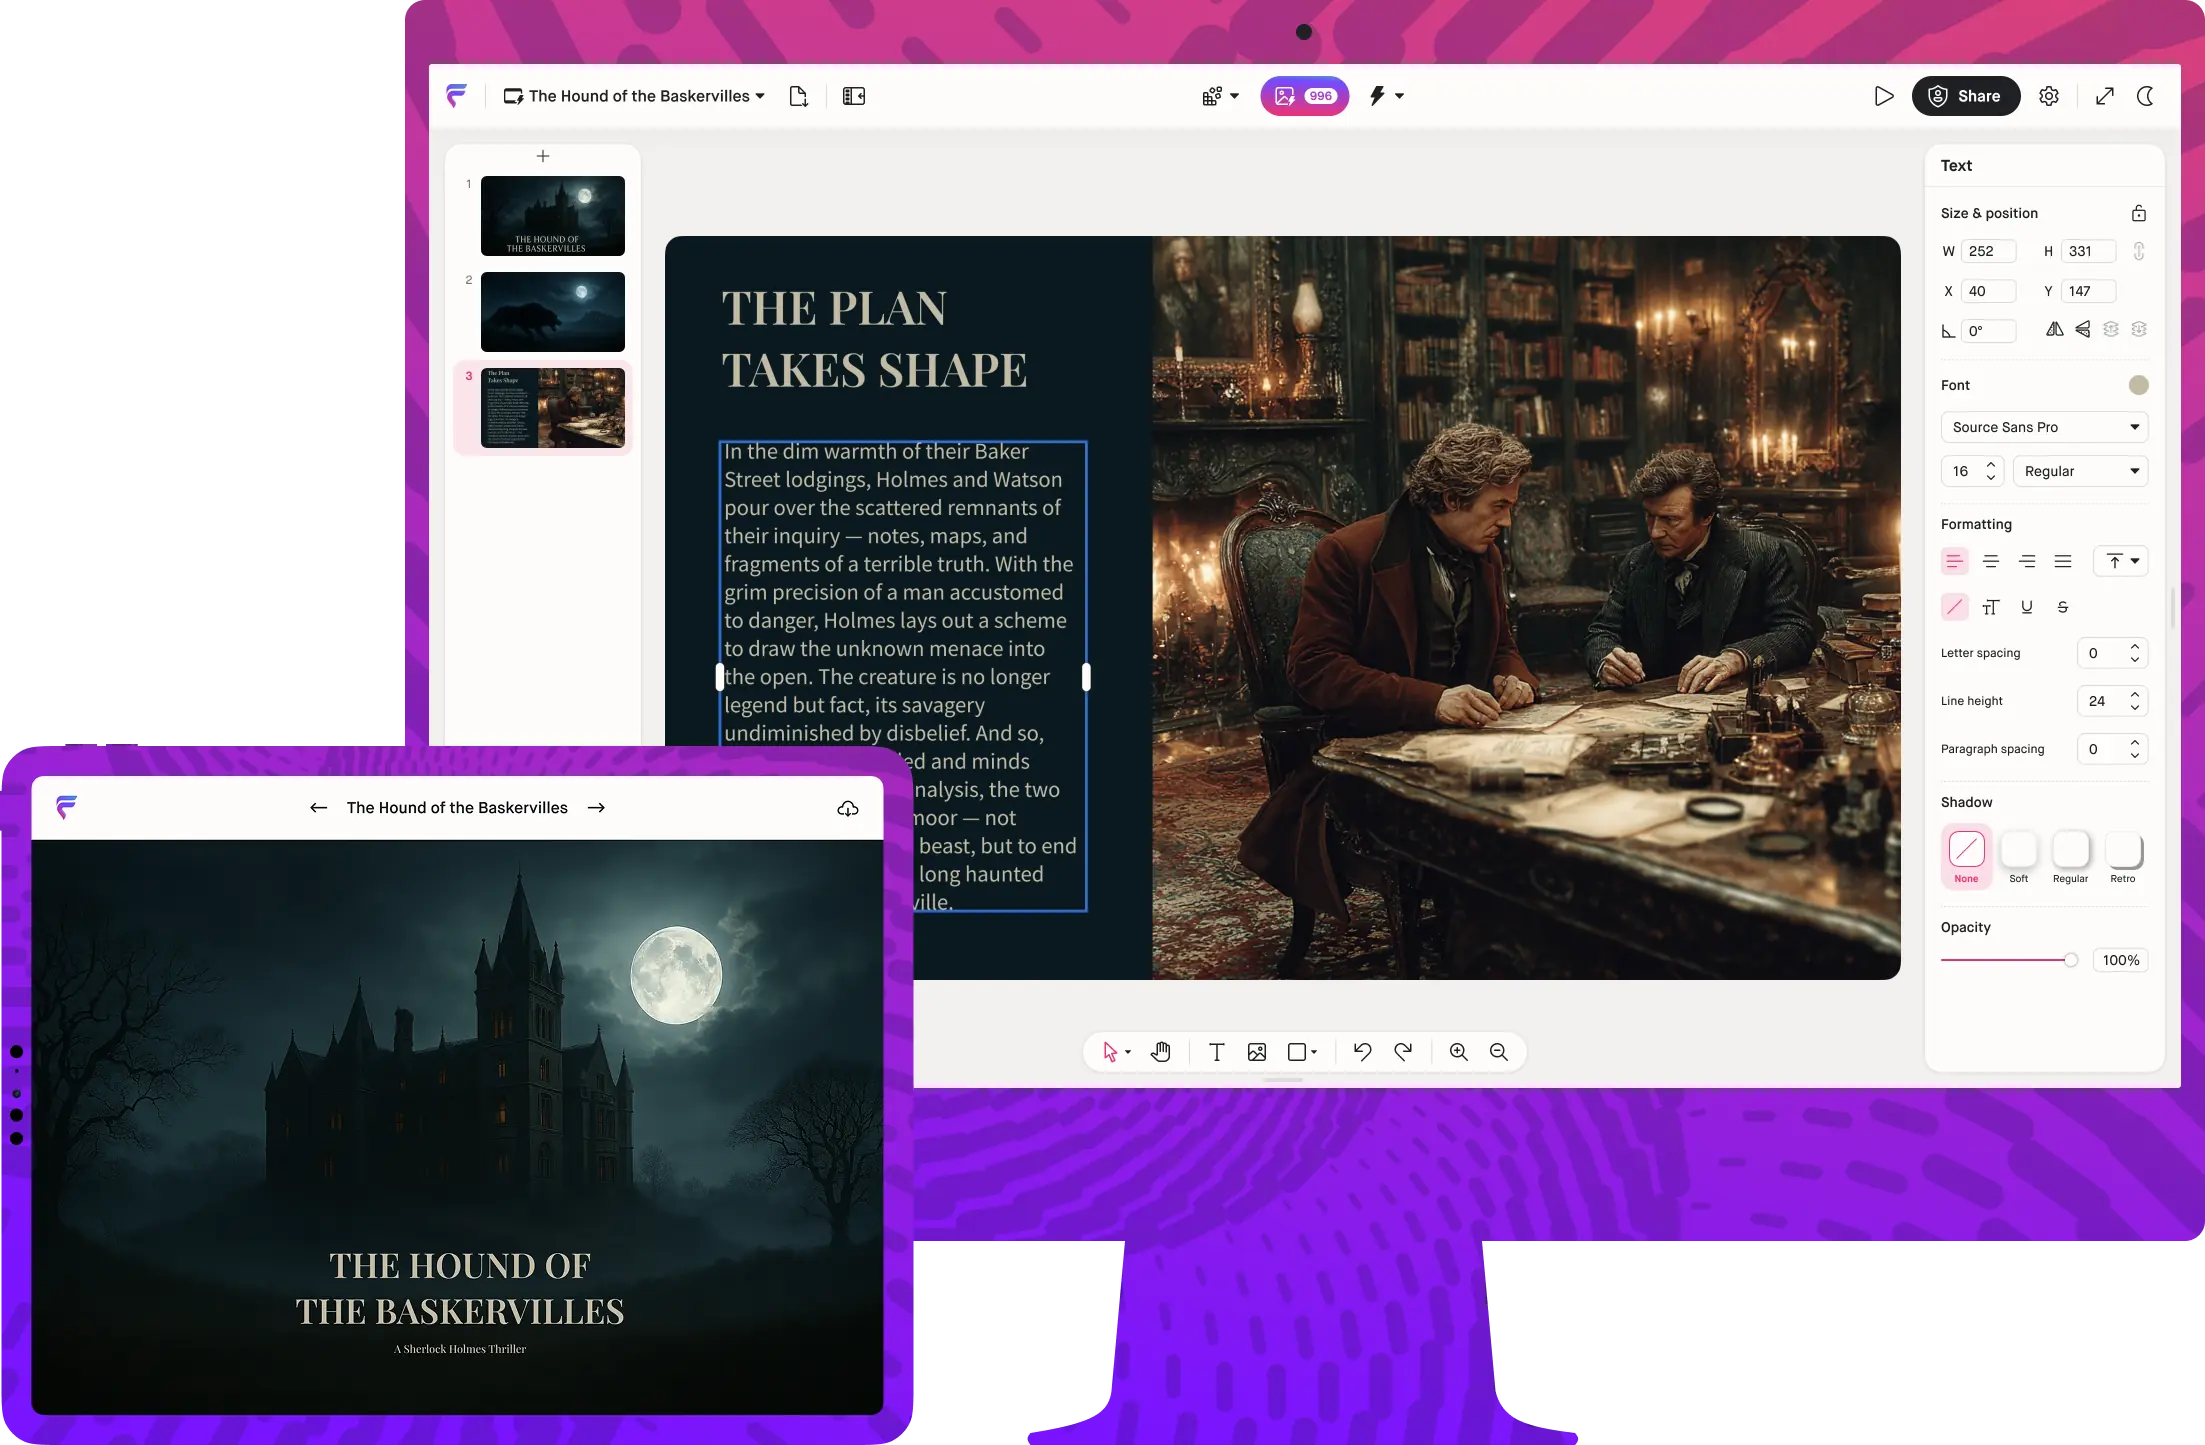2205x1445 pixels.
Task: Click the Share button
Action: click(x=1965, y=96)
